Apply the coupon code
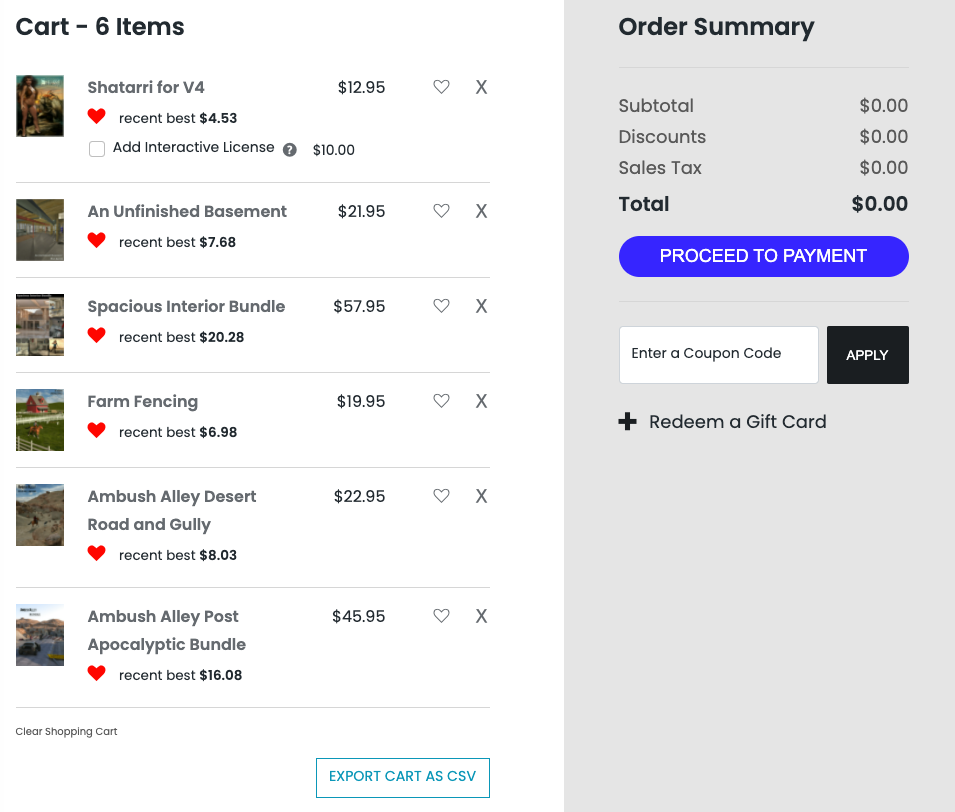 click(x=867, y=355)
